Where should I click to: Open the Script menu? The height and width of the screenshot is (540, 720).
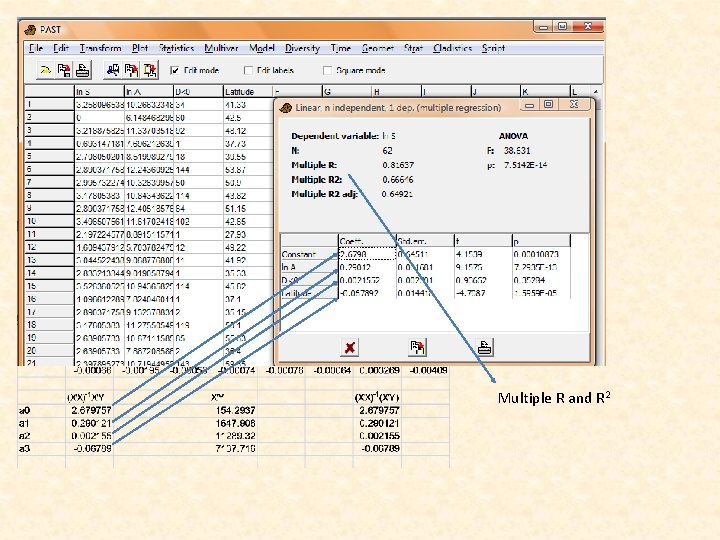(493, 48)
